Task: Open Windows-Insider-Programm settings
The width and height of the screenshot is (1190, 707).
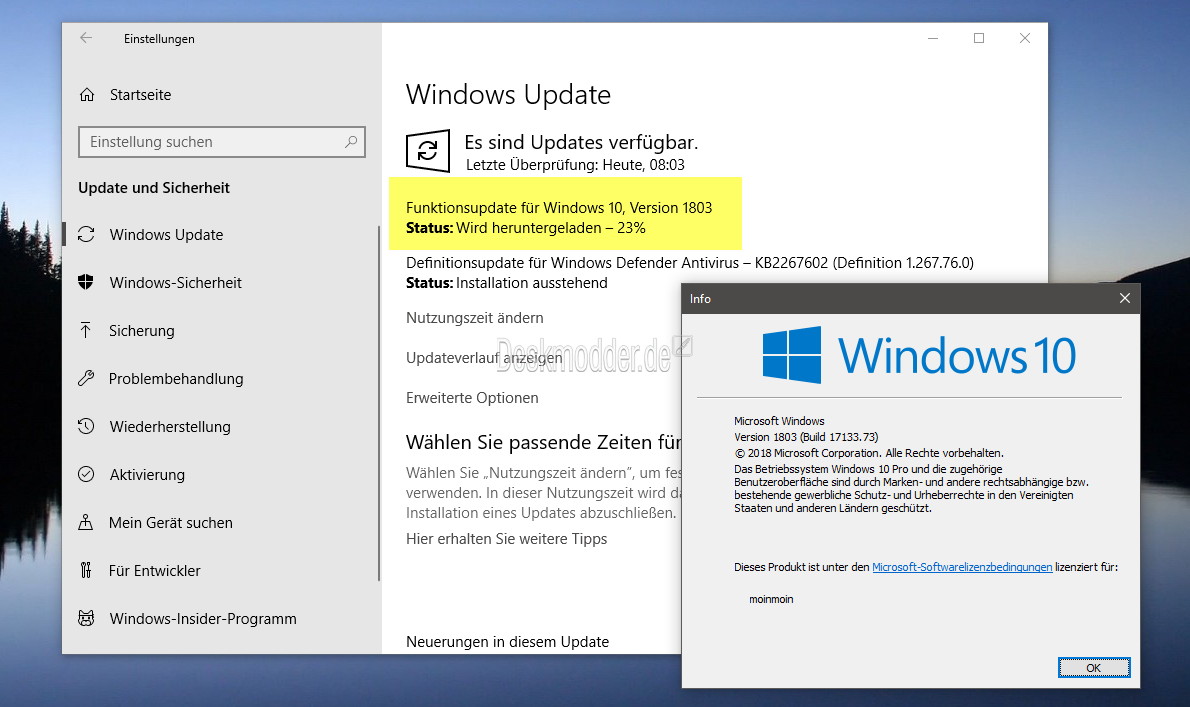Action: [x=203, y=618]
